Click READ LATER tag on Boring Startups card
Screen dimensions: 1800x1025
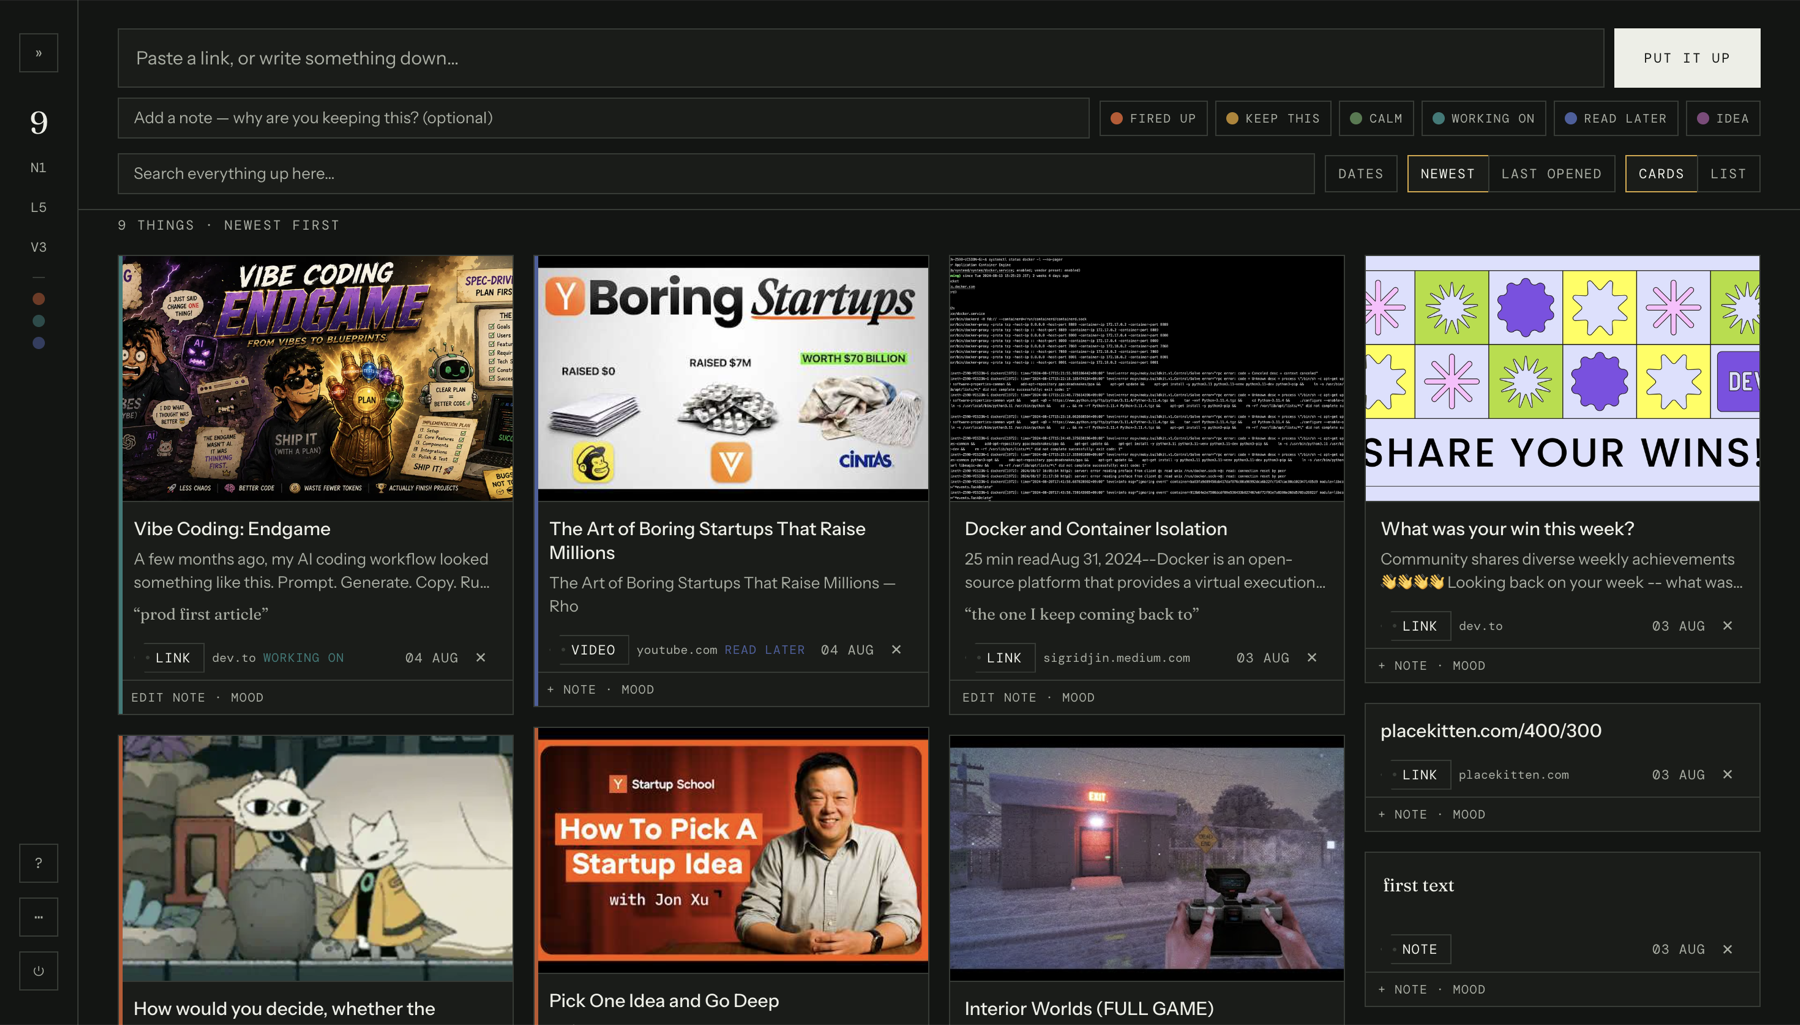(764, 650)
